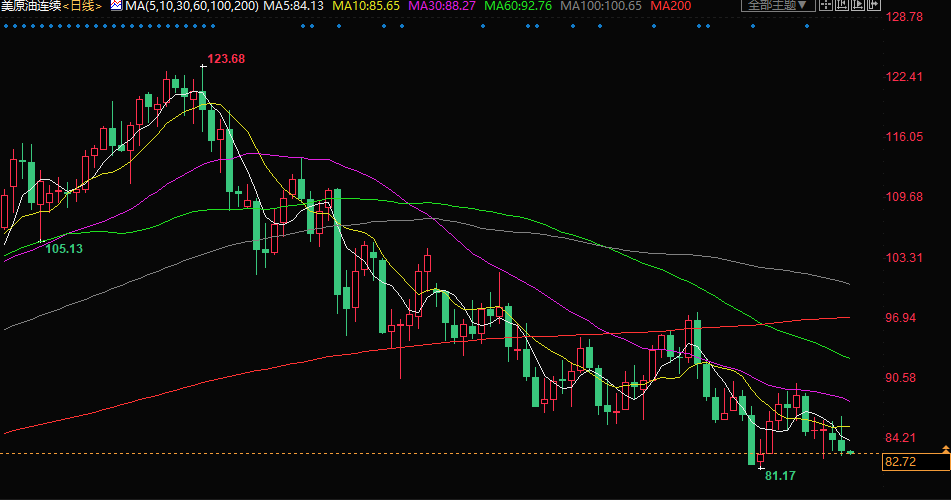The height and width of the screenshot is (500, 951).
Task: Select the yellow MA10:85.65 label
Action: pyautogui.click(x=367, y=6)
